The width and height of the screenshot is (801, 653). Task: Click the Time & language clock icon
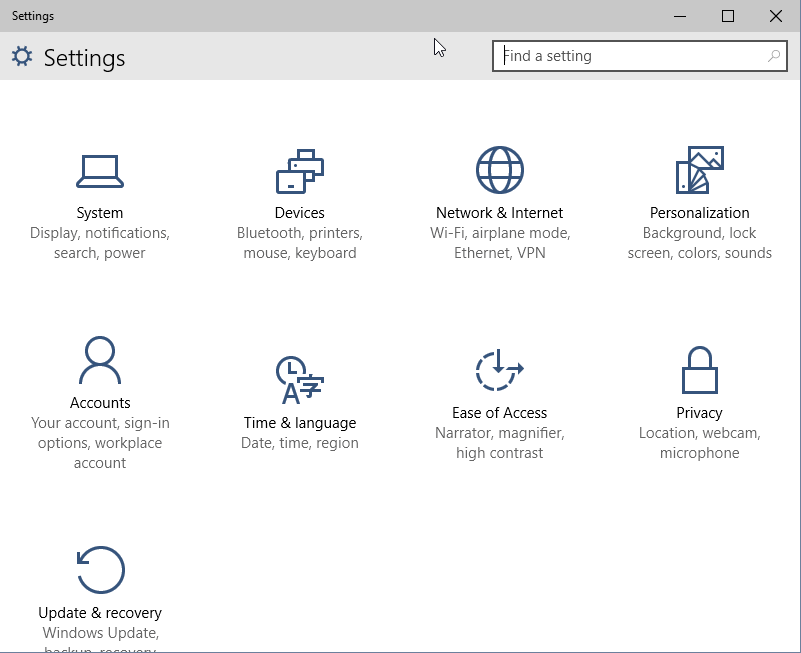pyautogui.click(x=300, y=380)
